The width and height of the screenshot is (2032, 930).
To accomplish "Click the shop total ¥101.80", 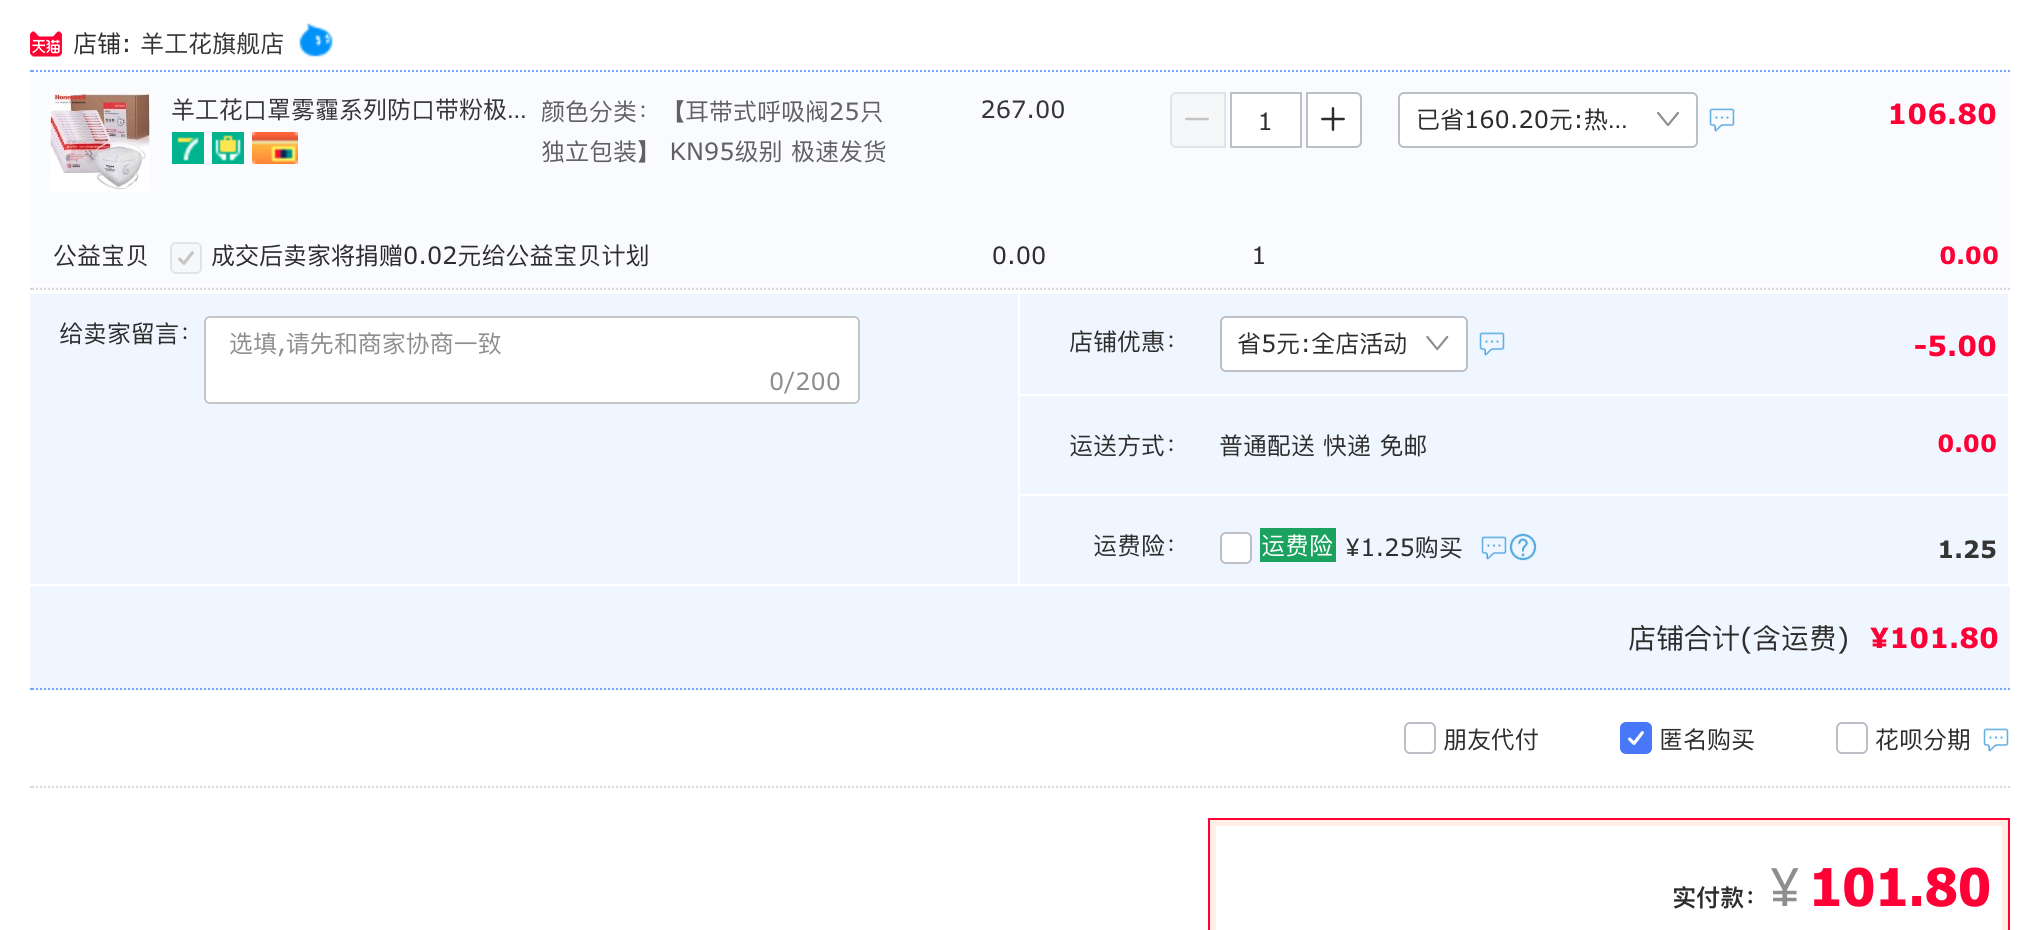I will point(1934,638).
